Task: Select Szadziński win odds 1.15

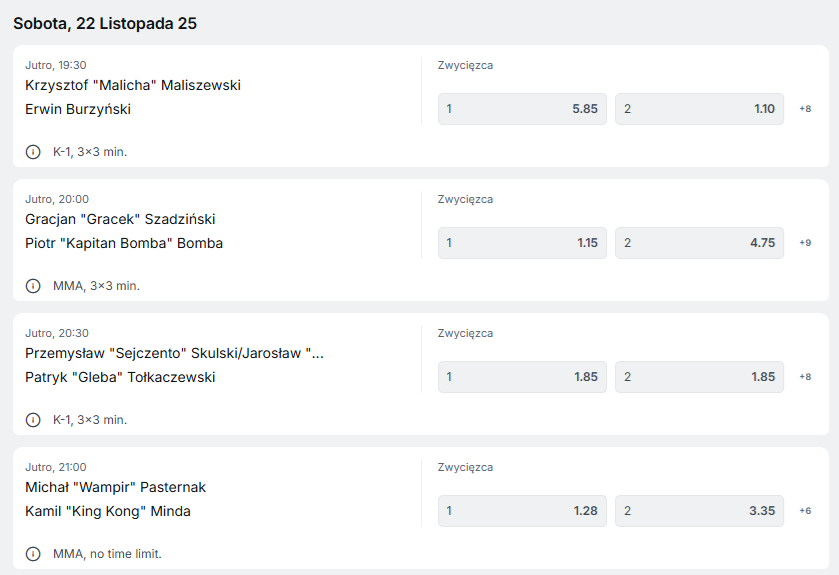Action: coord(522,243)
